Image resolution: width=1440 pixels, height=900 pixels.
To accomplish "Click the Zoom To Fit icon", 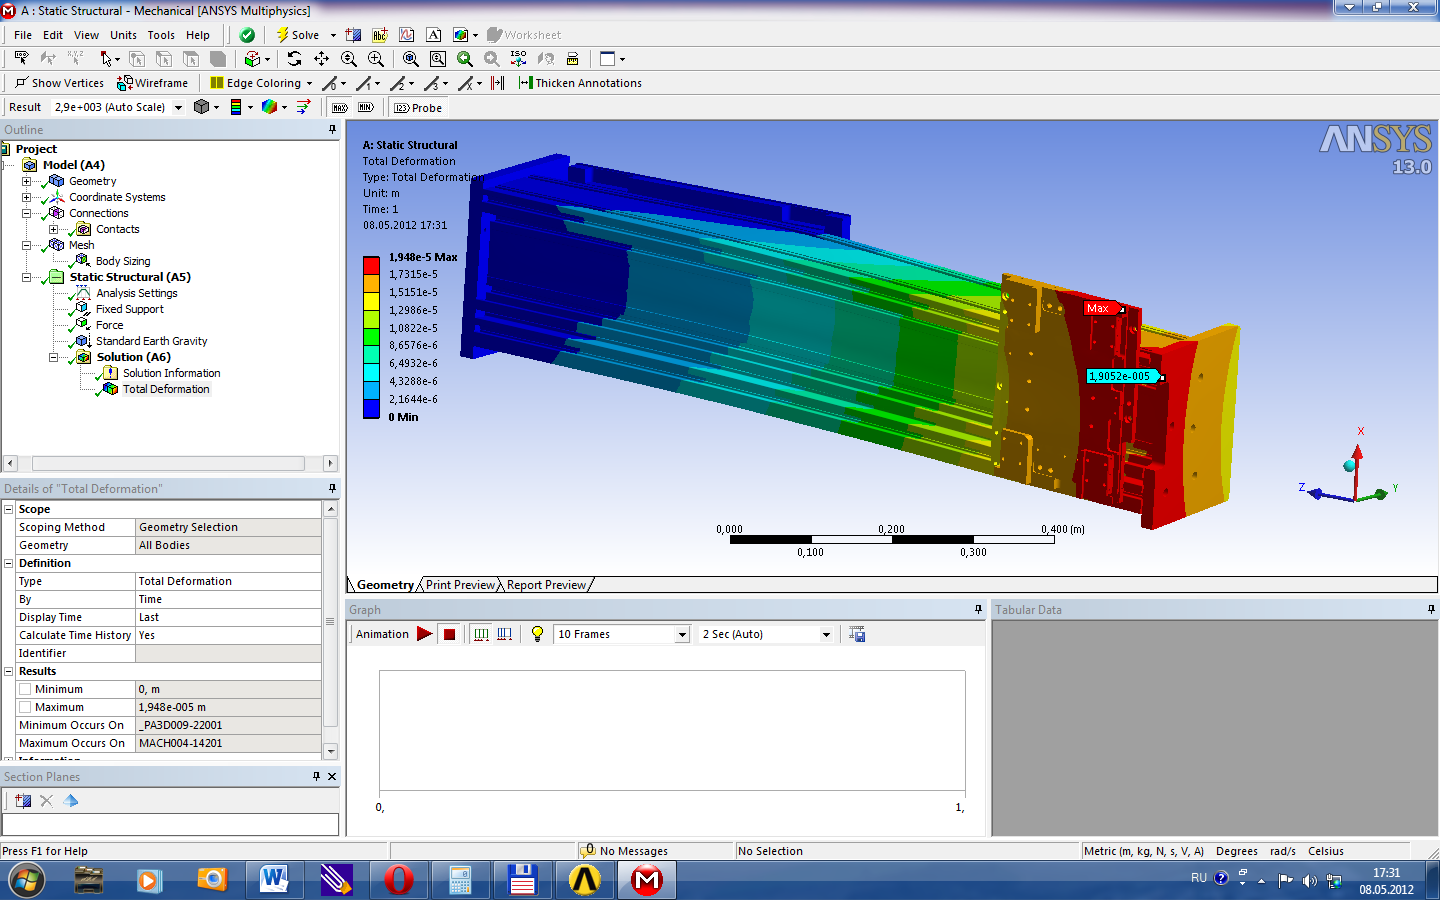I will pos(410,59).
